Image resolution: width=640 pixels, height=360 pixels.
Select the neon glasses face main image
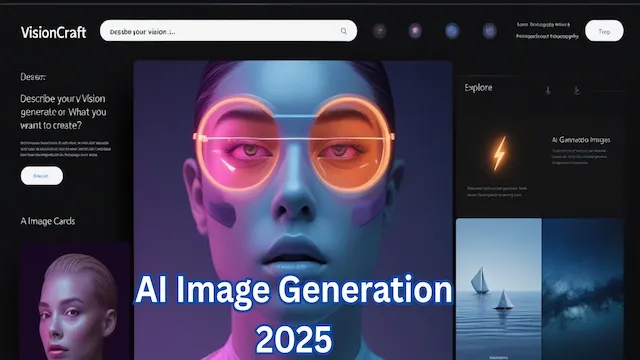coord(293,210)
